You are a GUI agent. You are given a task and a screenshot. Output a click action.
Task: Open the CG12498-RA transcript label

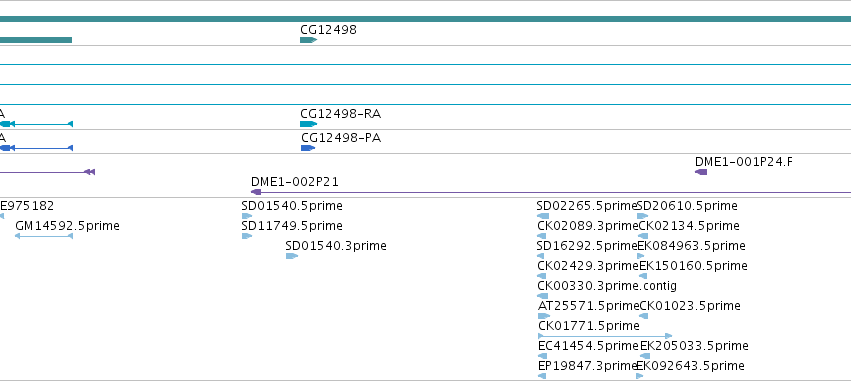click(340, 114)
